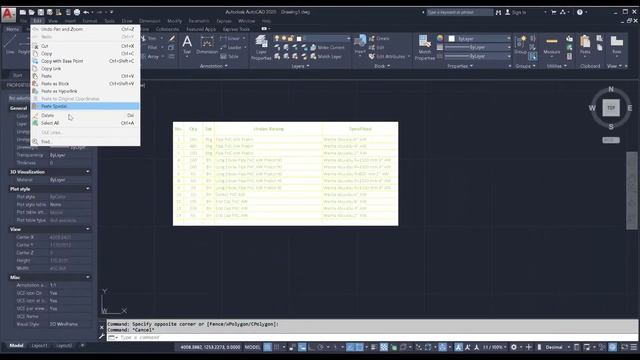Open the Decimal units dropdown in status bar
The width and height of the screenshot is (640, 360).
(x=557, y=347)
